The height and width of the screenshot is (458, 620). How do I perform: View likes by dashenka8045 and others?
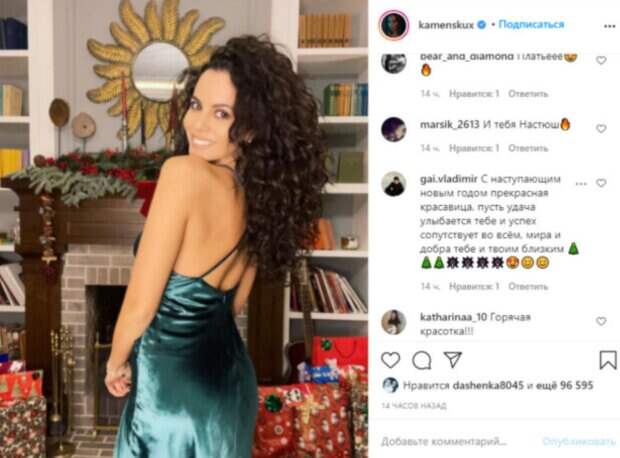(x=498, y=385)
